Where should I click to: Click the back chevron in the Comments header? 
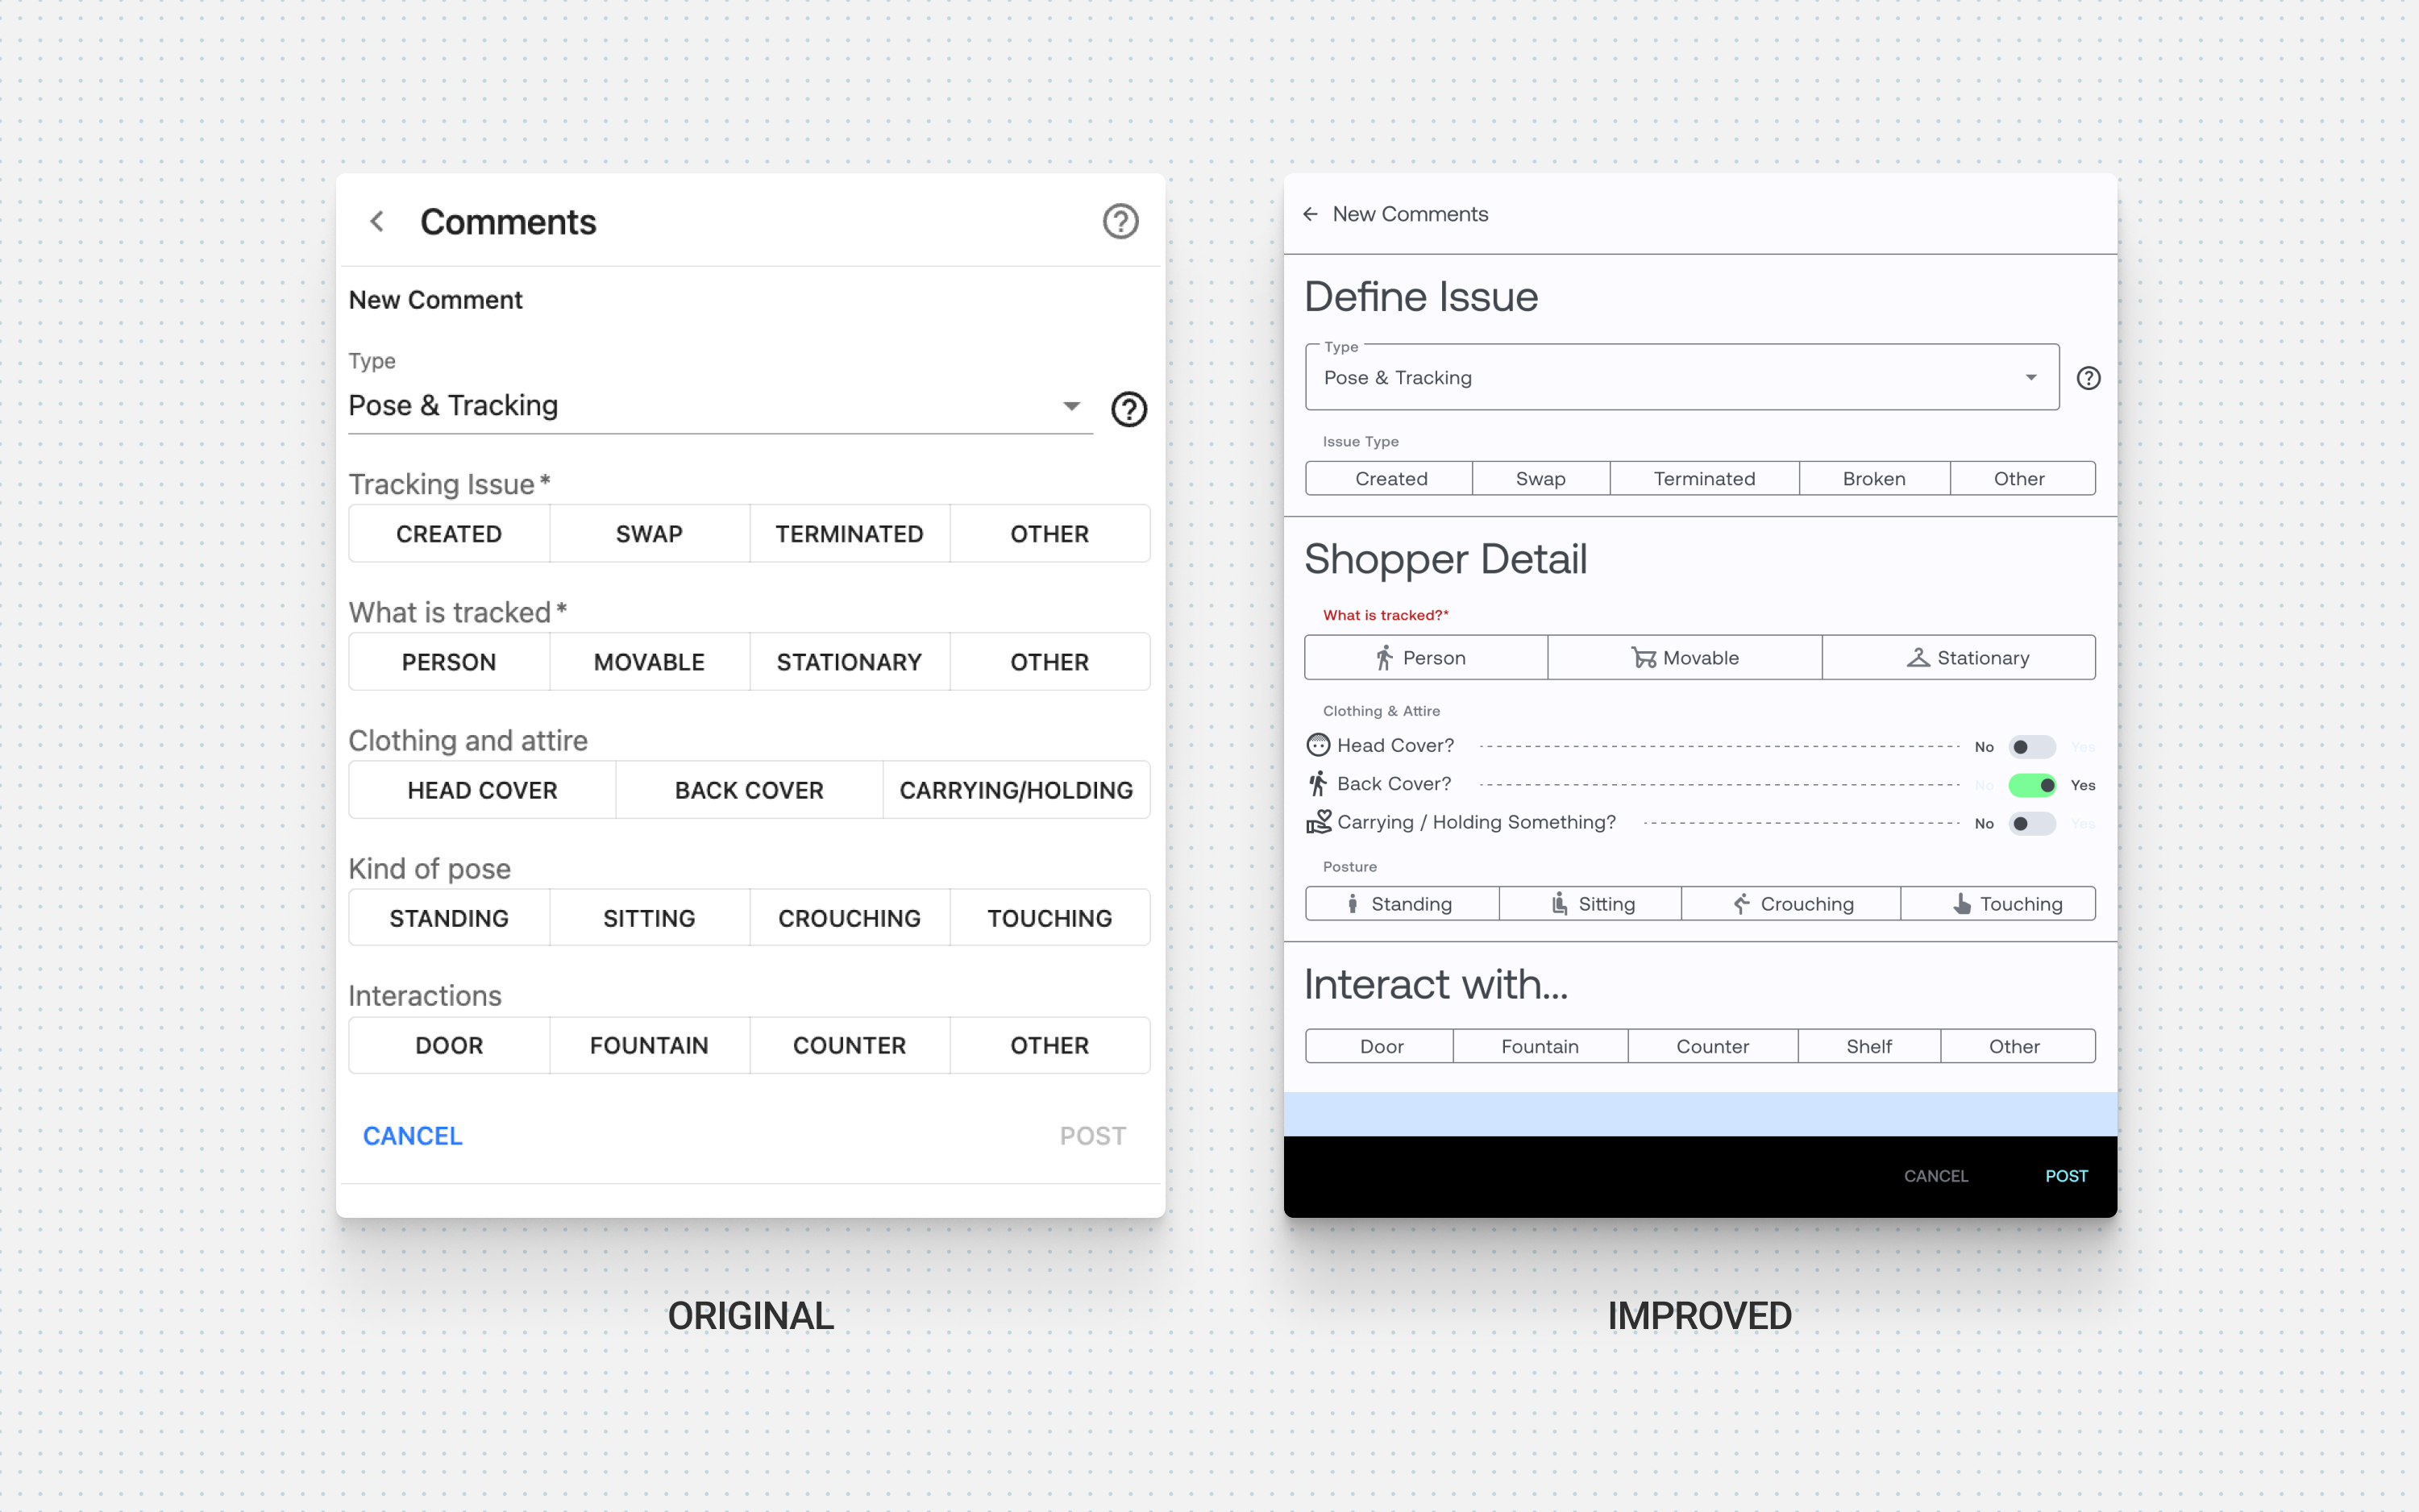[377, 221]
